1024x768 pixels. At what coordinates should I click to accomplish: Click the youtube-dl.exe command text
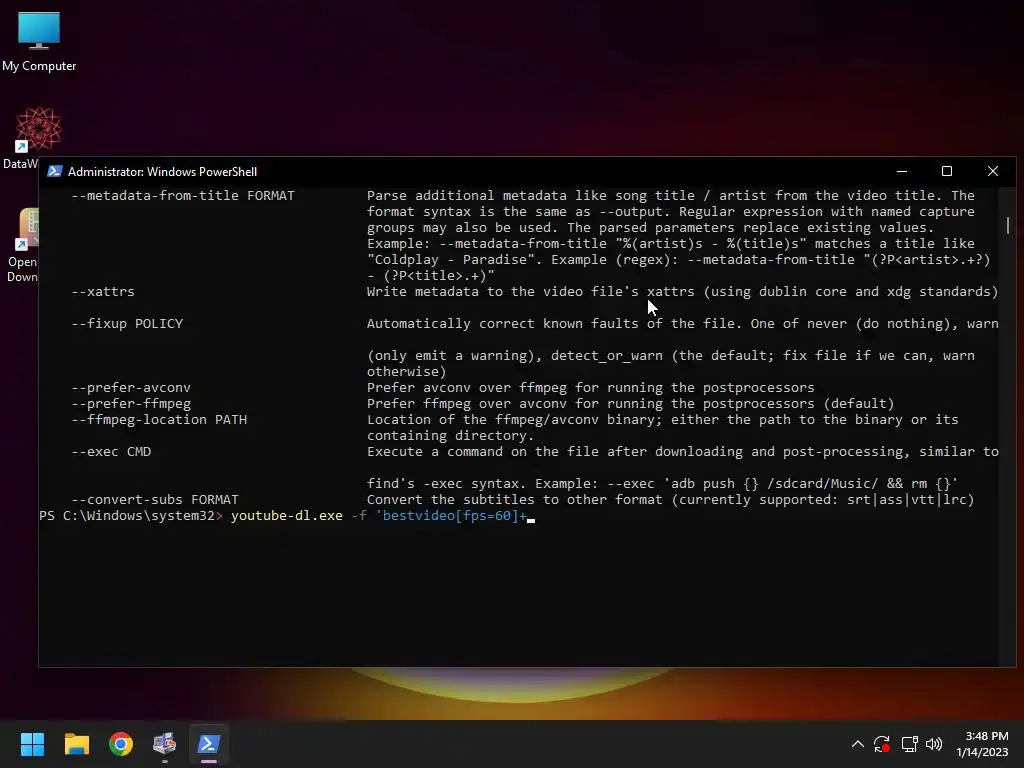[x=287, y=516]
